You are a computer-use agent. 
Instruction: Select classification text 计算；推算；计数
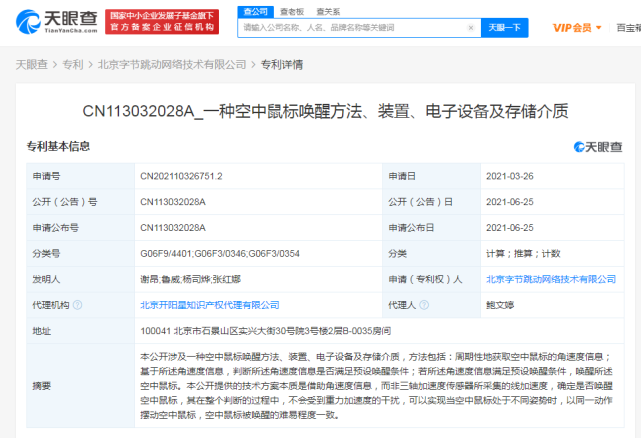[x=523, y=254]
